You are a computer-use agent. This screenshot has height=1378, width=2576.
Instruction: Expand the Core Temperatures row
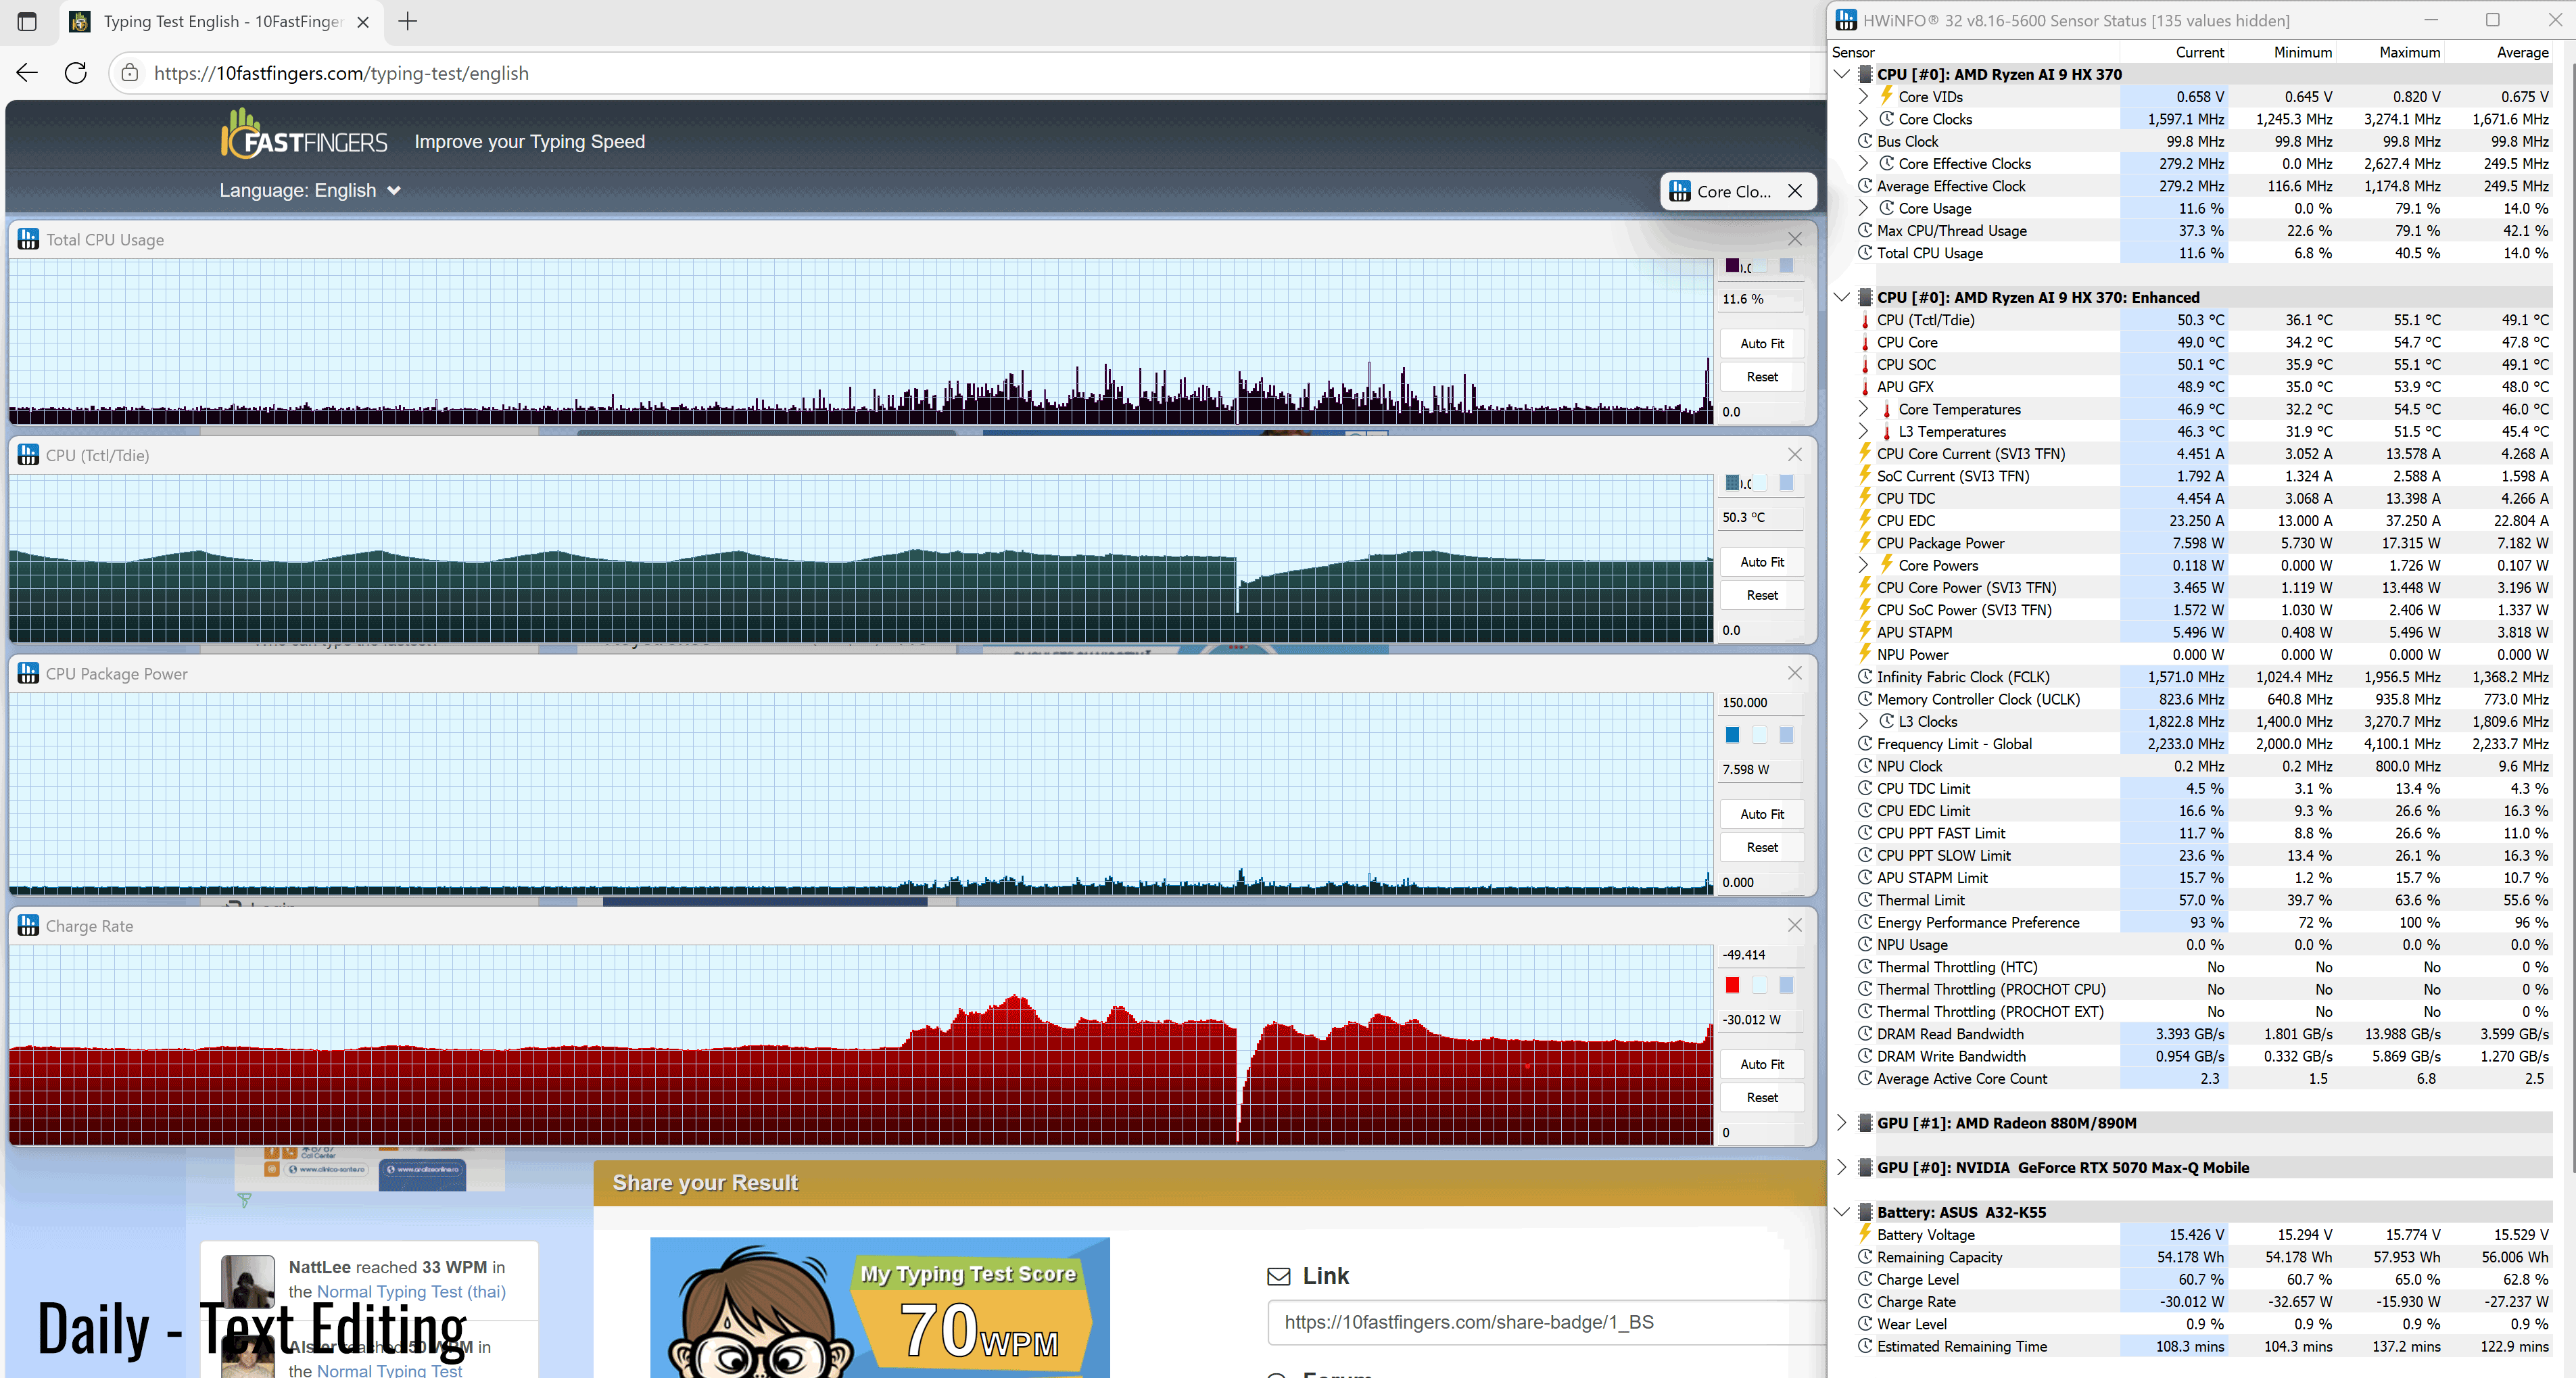pyautogui.click(x=1863, y=409)
